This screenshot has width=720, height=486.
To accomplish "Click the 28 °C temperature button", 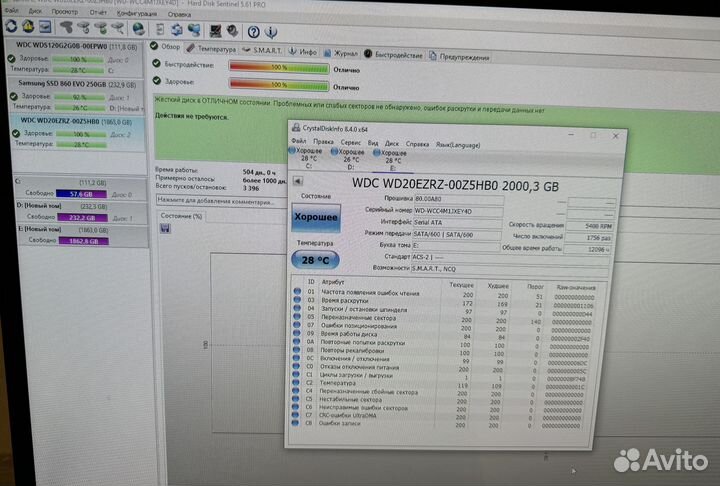I will click(315, 260).
